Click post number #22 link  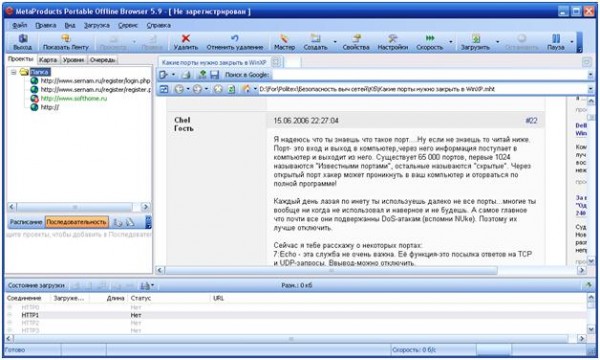532,121
